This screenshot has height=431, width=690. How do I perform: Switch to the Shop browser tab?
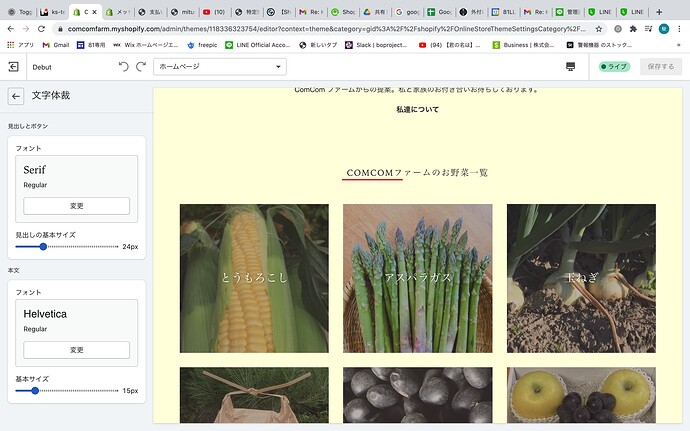click(x=343, y=12)
